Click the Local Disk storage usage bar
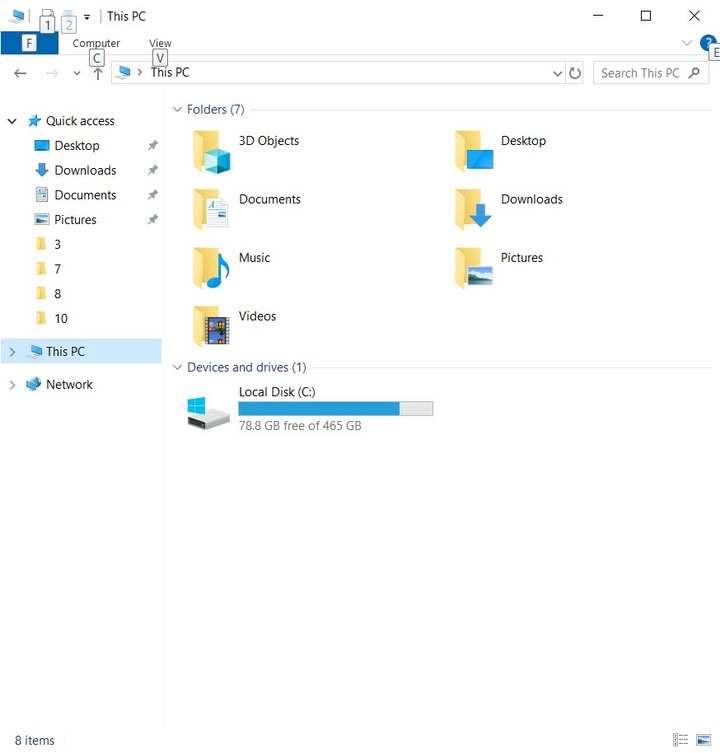 click(335, 408)
